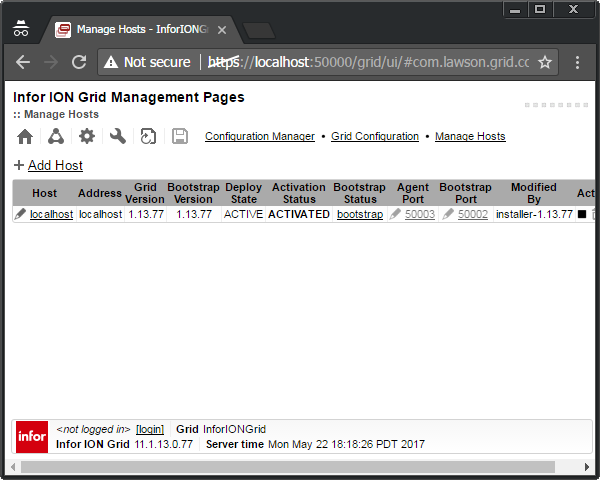Click the black square action icon
Viewport: 600px width, 480px height.
point(582,214)
